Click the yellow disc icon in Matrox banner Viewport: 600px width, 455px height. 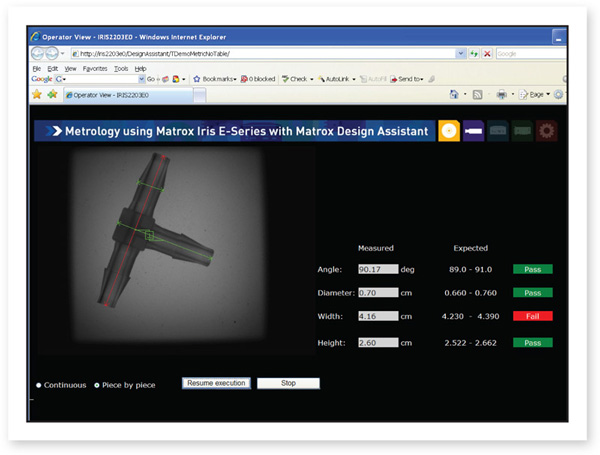click(x=449, y=131)
